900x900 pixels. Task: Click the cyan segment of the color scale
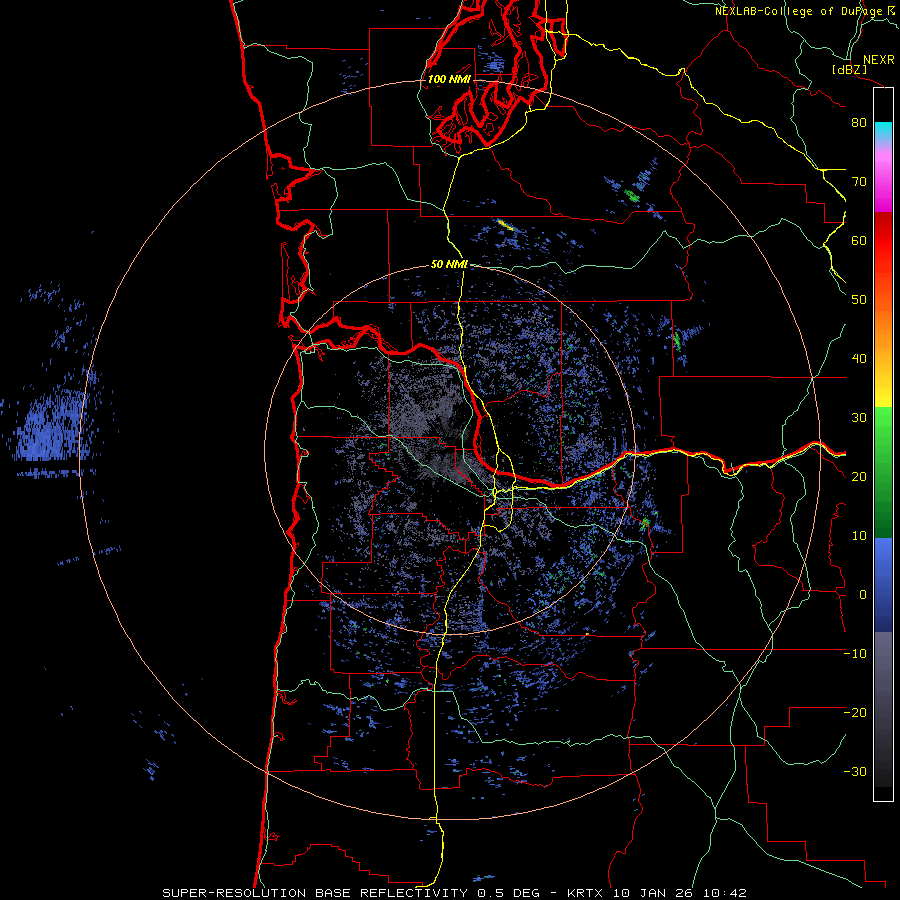click(x=883, y=131)
